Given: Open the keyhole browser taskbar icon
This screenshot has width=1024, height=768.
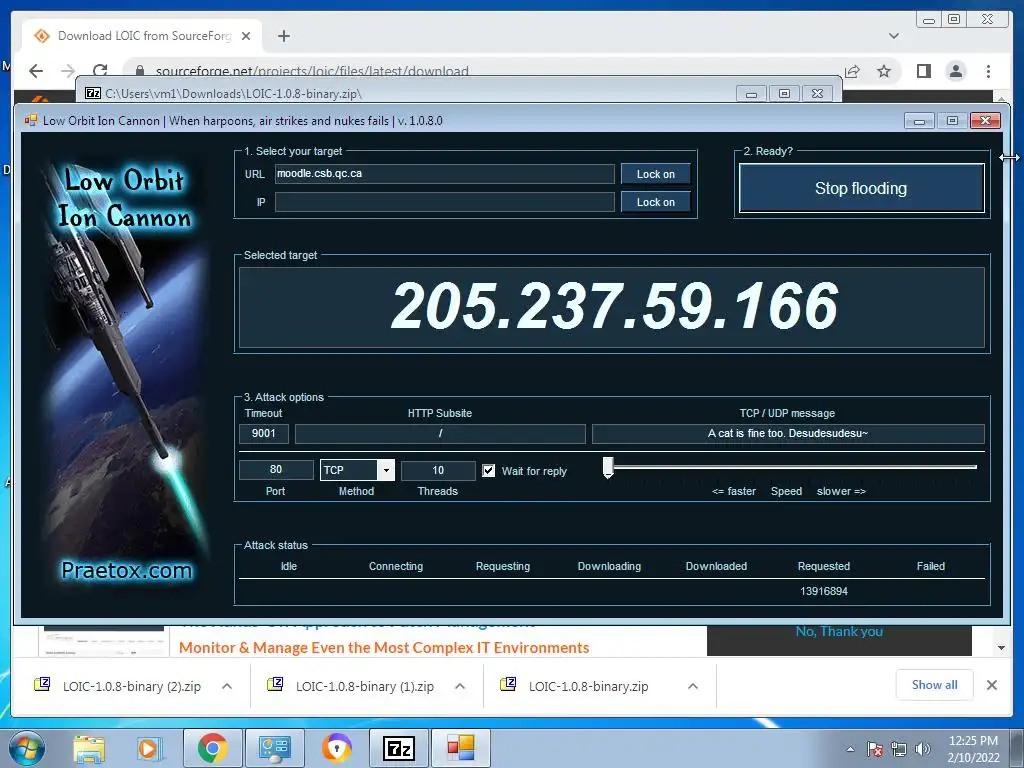Looking at the screenshot, I should [337, 748].
